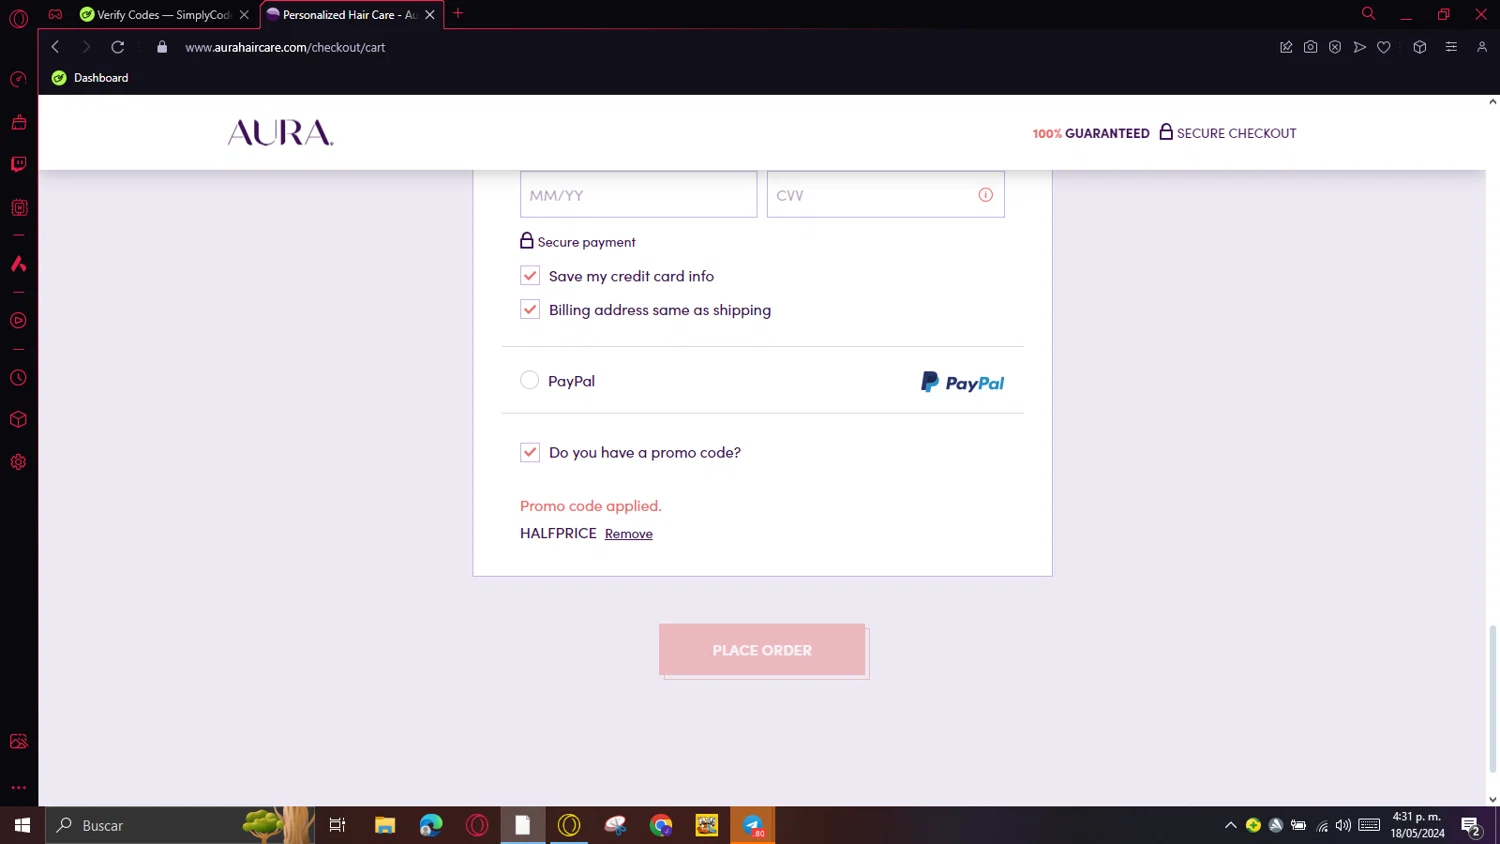Open the toolbar extensions cube icon
This screenshot has height=844, width=1500.
[1420, 47]
